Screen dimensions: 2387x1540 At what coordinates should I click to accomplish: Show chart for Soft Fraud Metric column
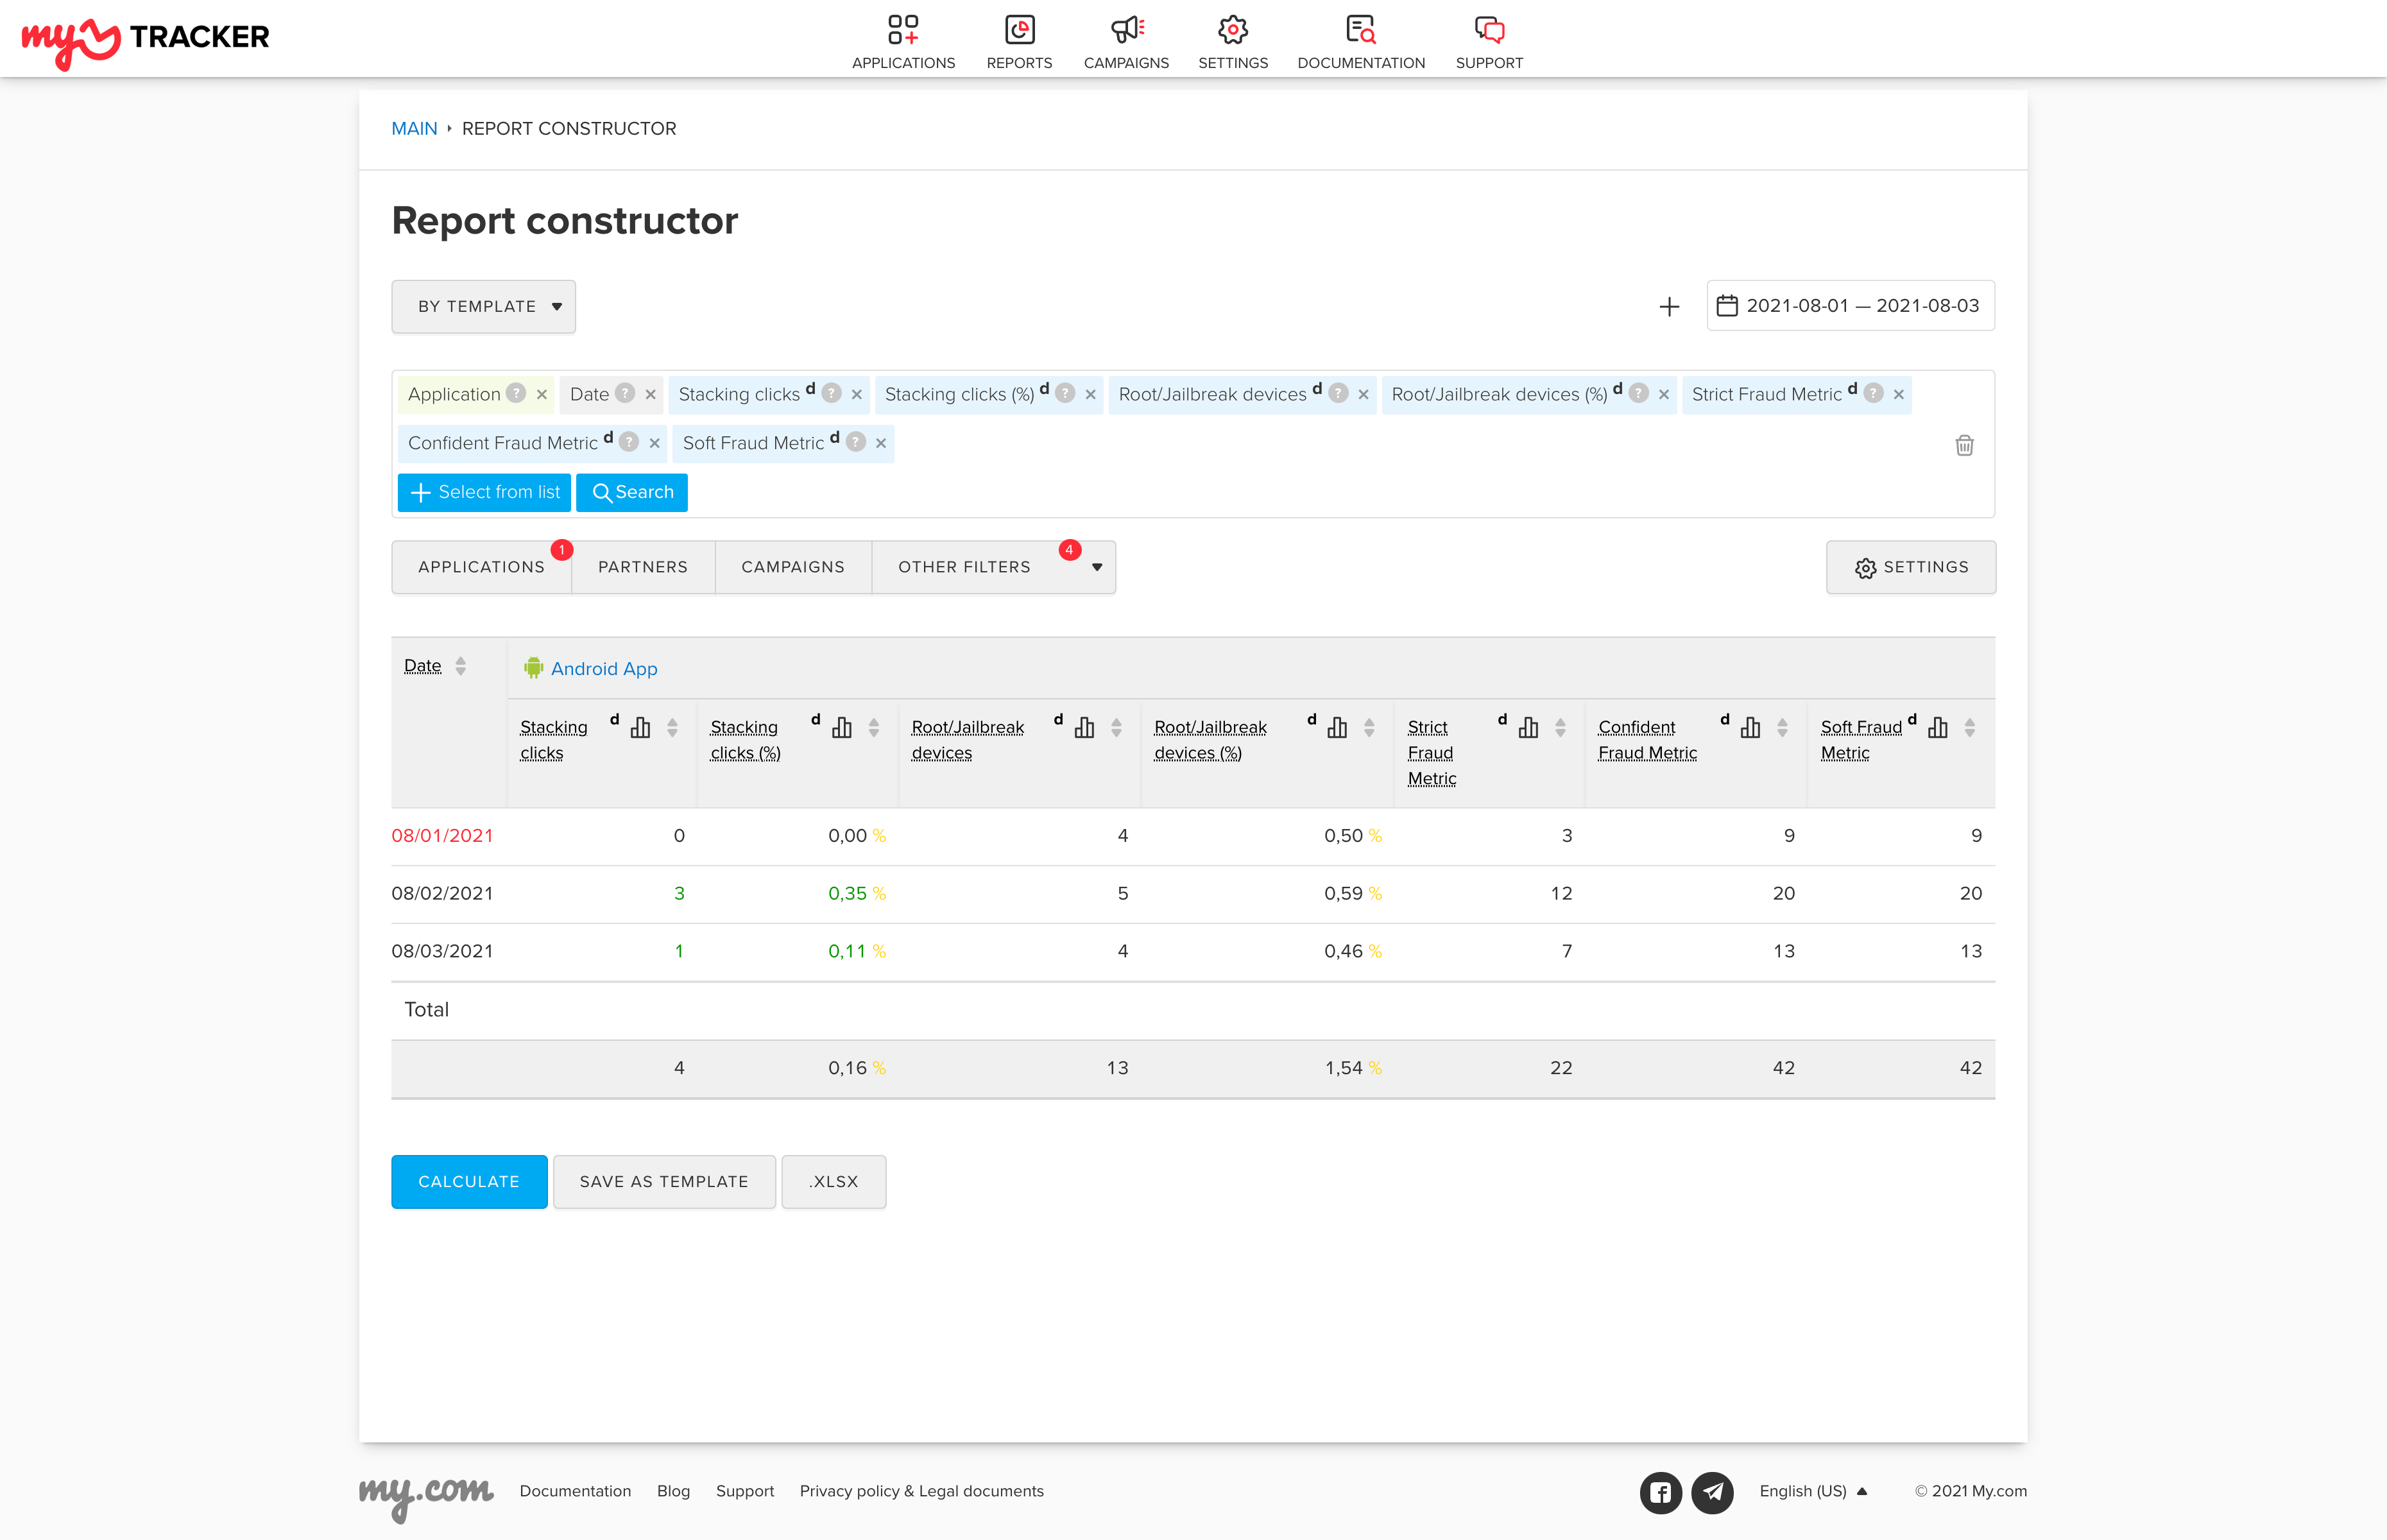pos(1938,728)
